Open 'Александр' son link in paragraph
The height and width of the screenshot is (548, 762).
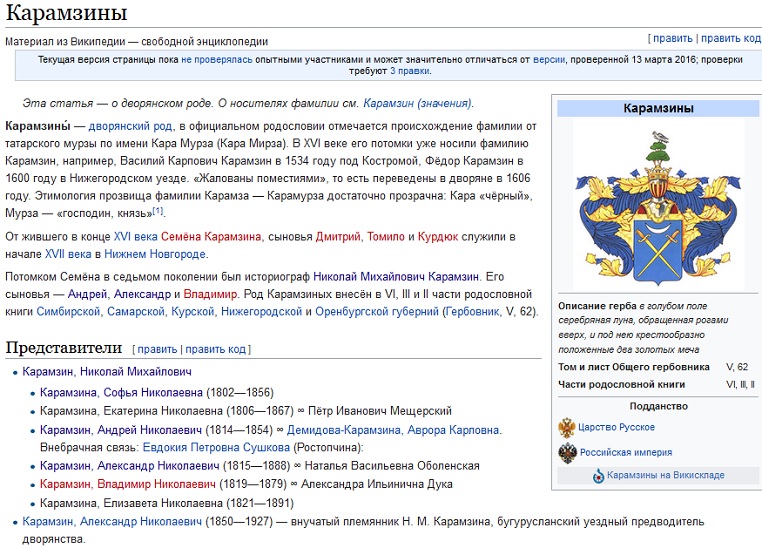142,294
